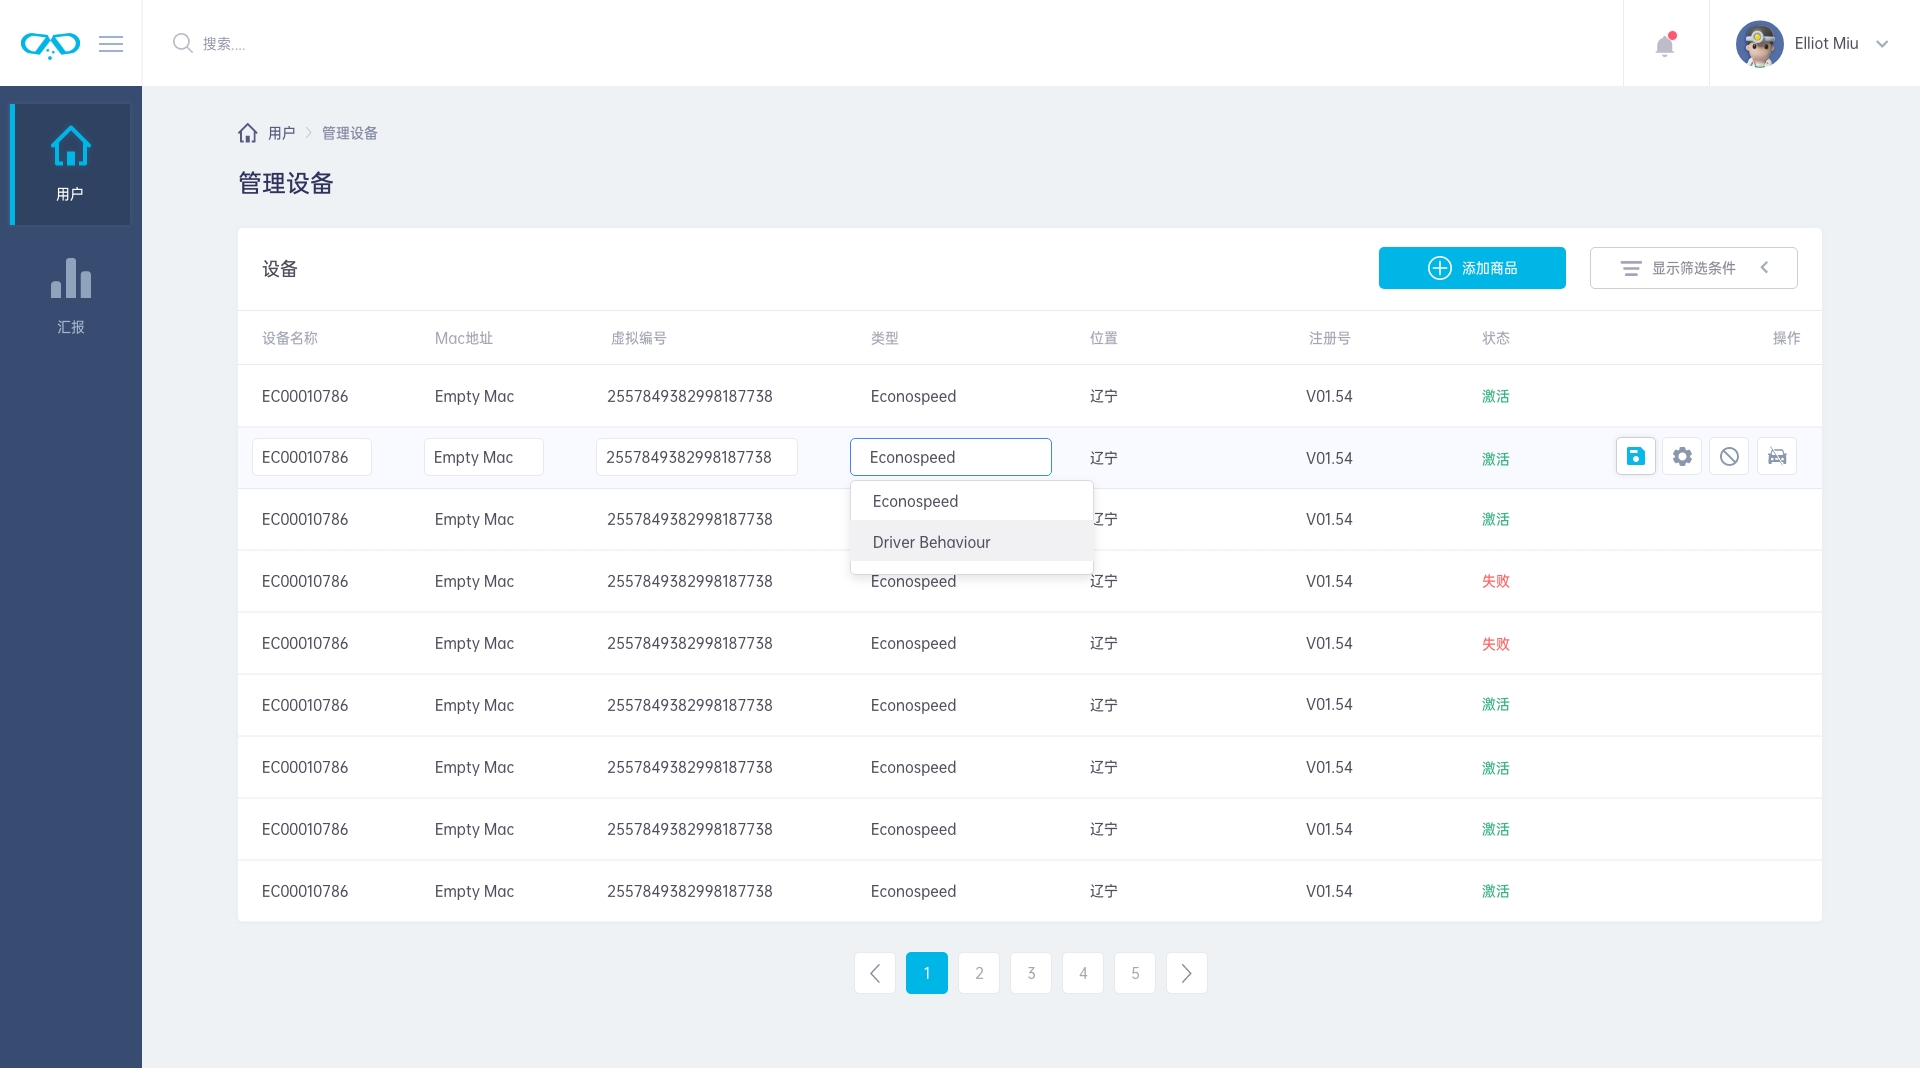Click the disable (ban) icon in row actions
Screen dimensions: 1920x1068
click(1729, 457)
